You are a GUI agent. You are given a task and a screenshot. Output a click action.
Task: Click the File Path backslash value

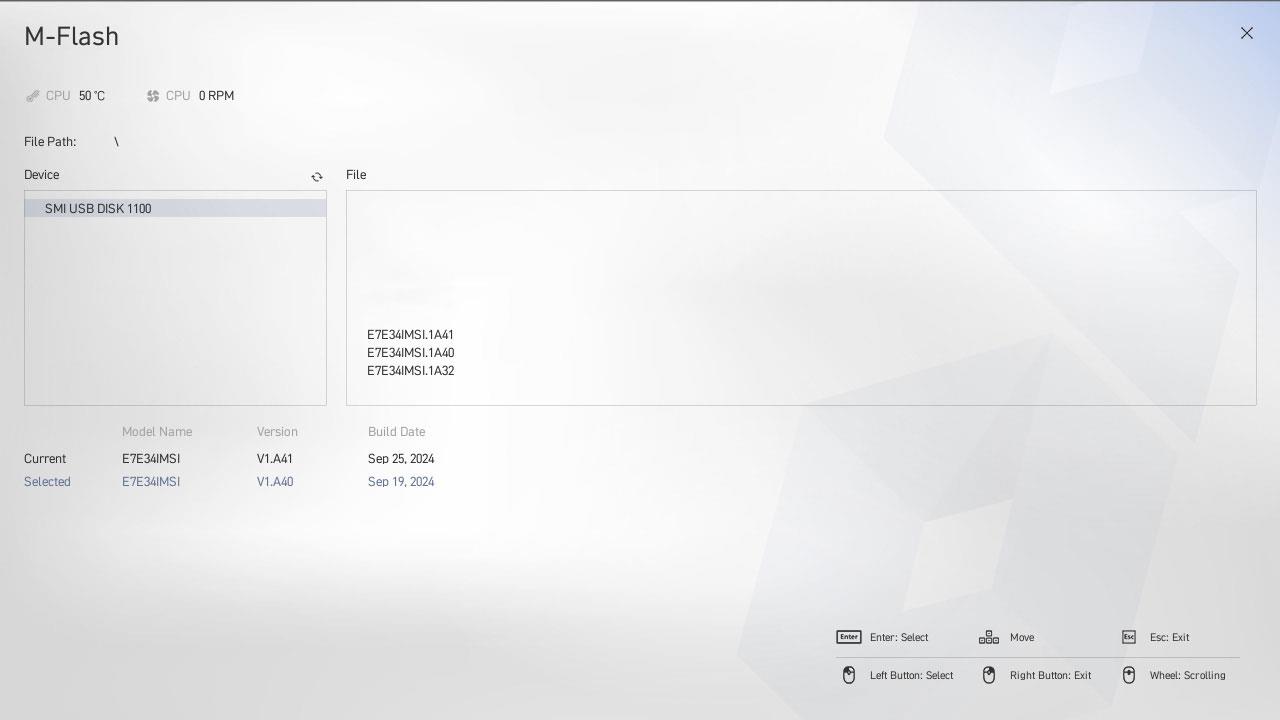tap(116, 142)
